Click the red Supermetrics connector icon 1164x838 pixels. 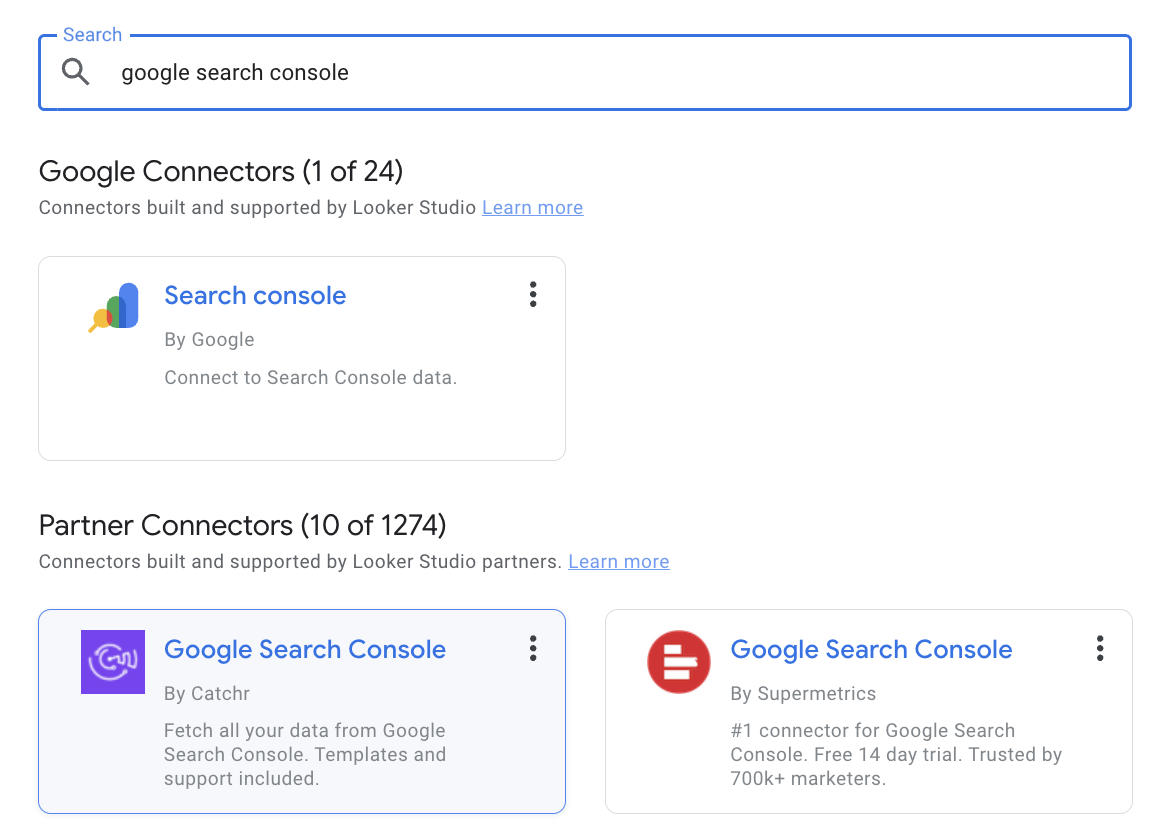[x=679, y=662]
